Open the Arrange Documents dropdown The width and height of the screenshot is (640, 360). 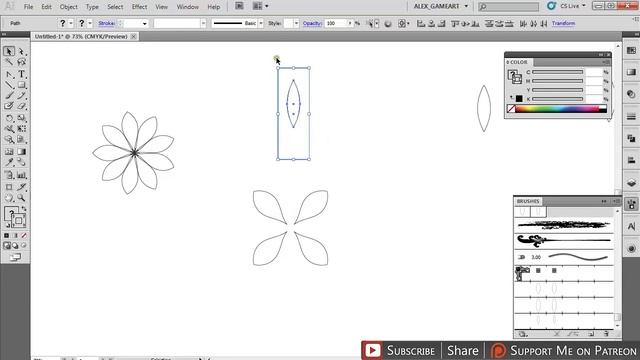pos(260,6)
